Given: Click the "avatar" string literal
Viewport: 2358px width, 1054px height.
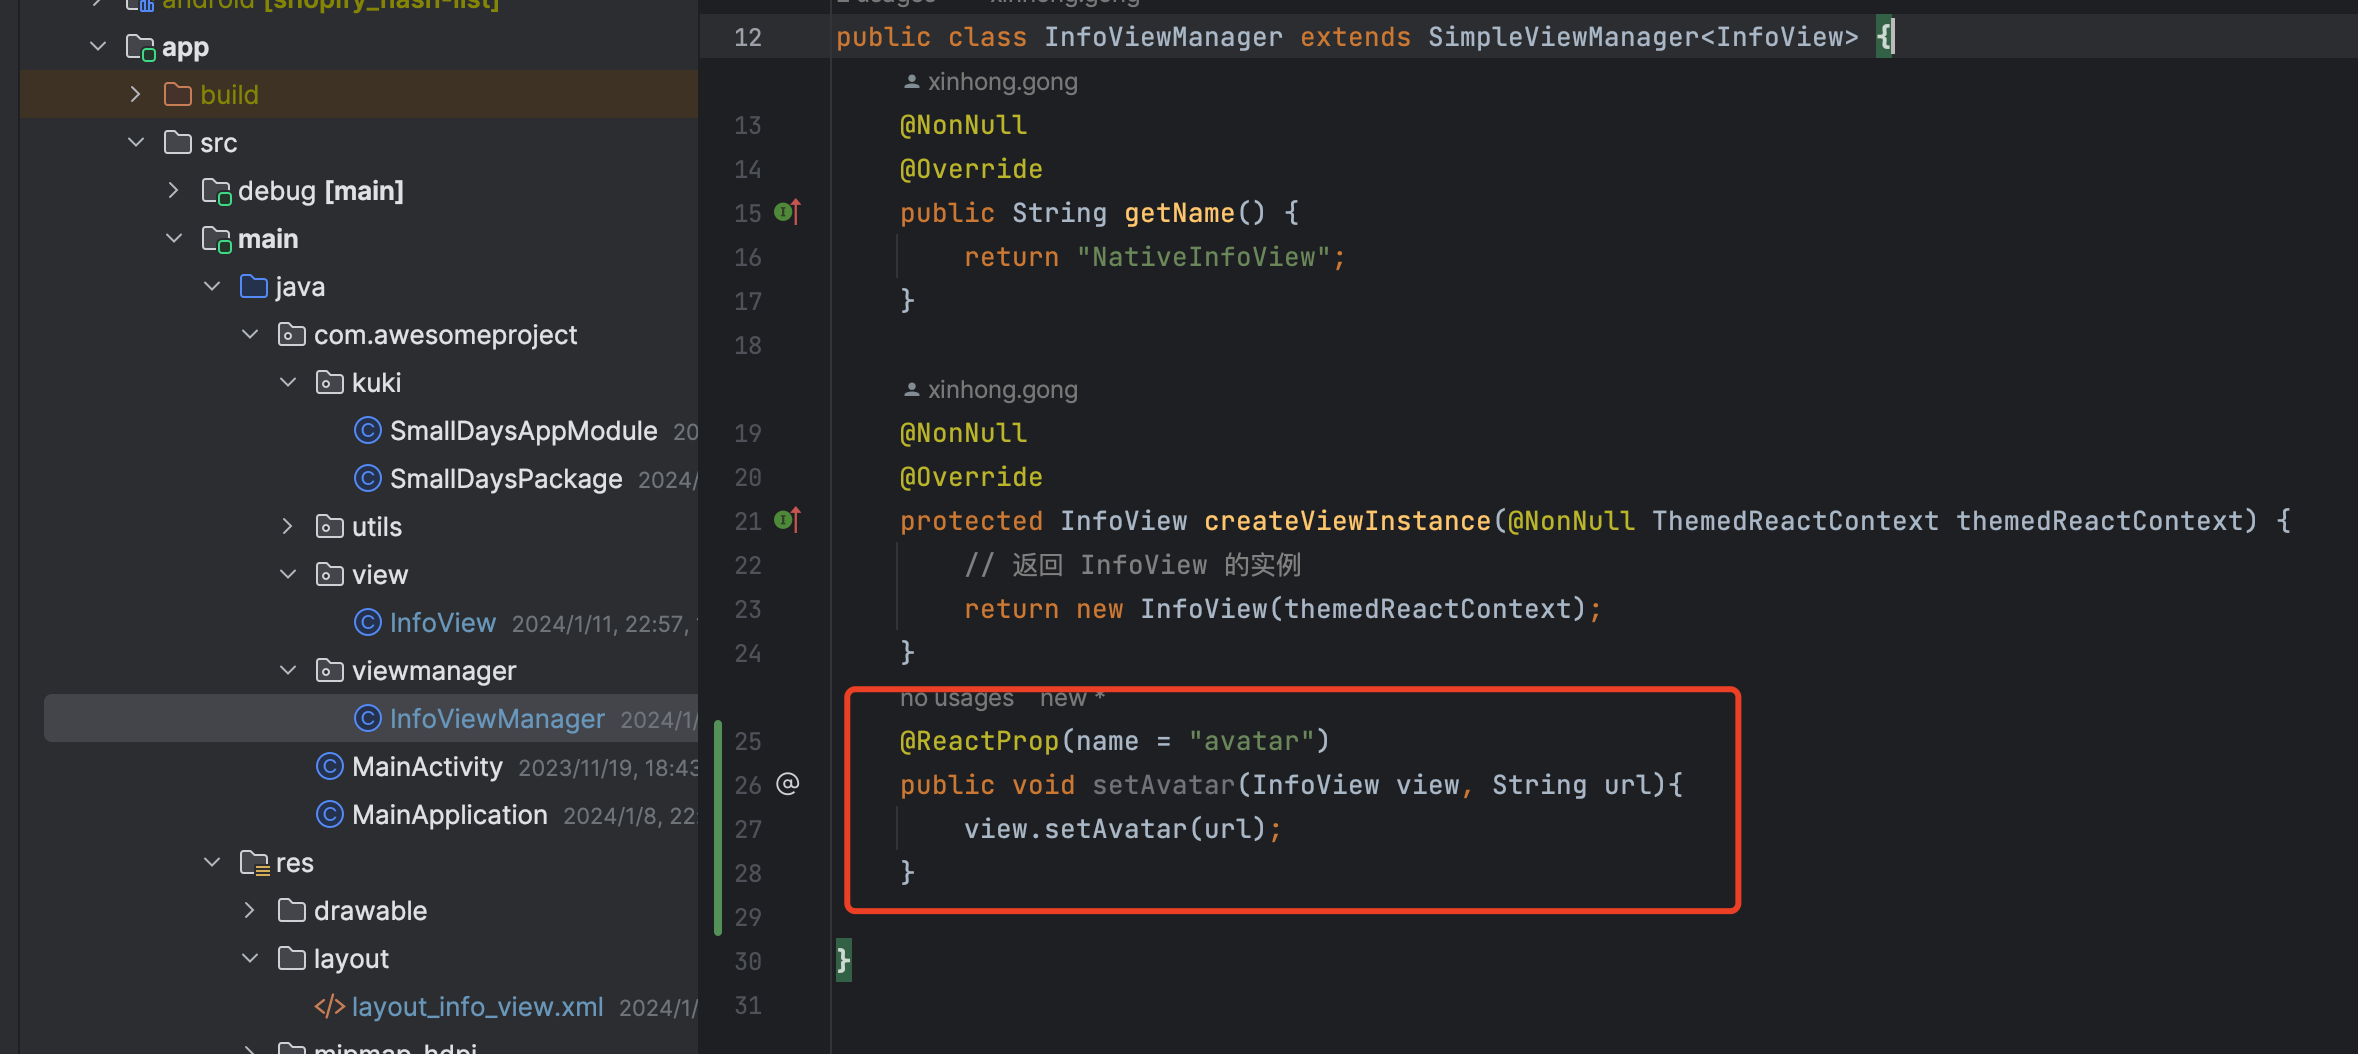Looking at the screenshot, I should coord(1251,741).
